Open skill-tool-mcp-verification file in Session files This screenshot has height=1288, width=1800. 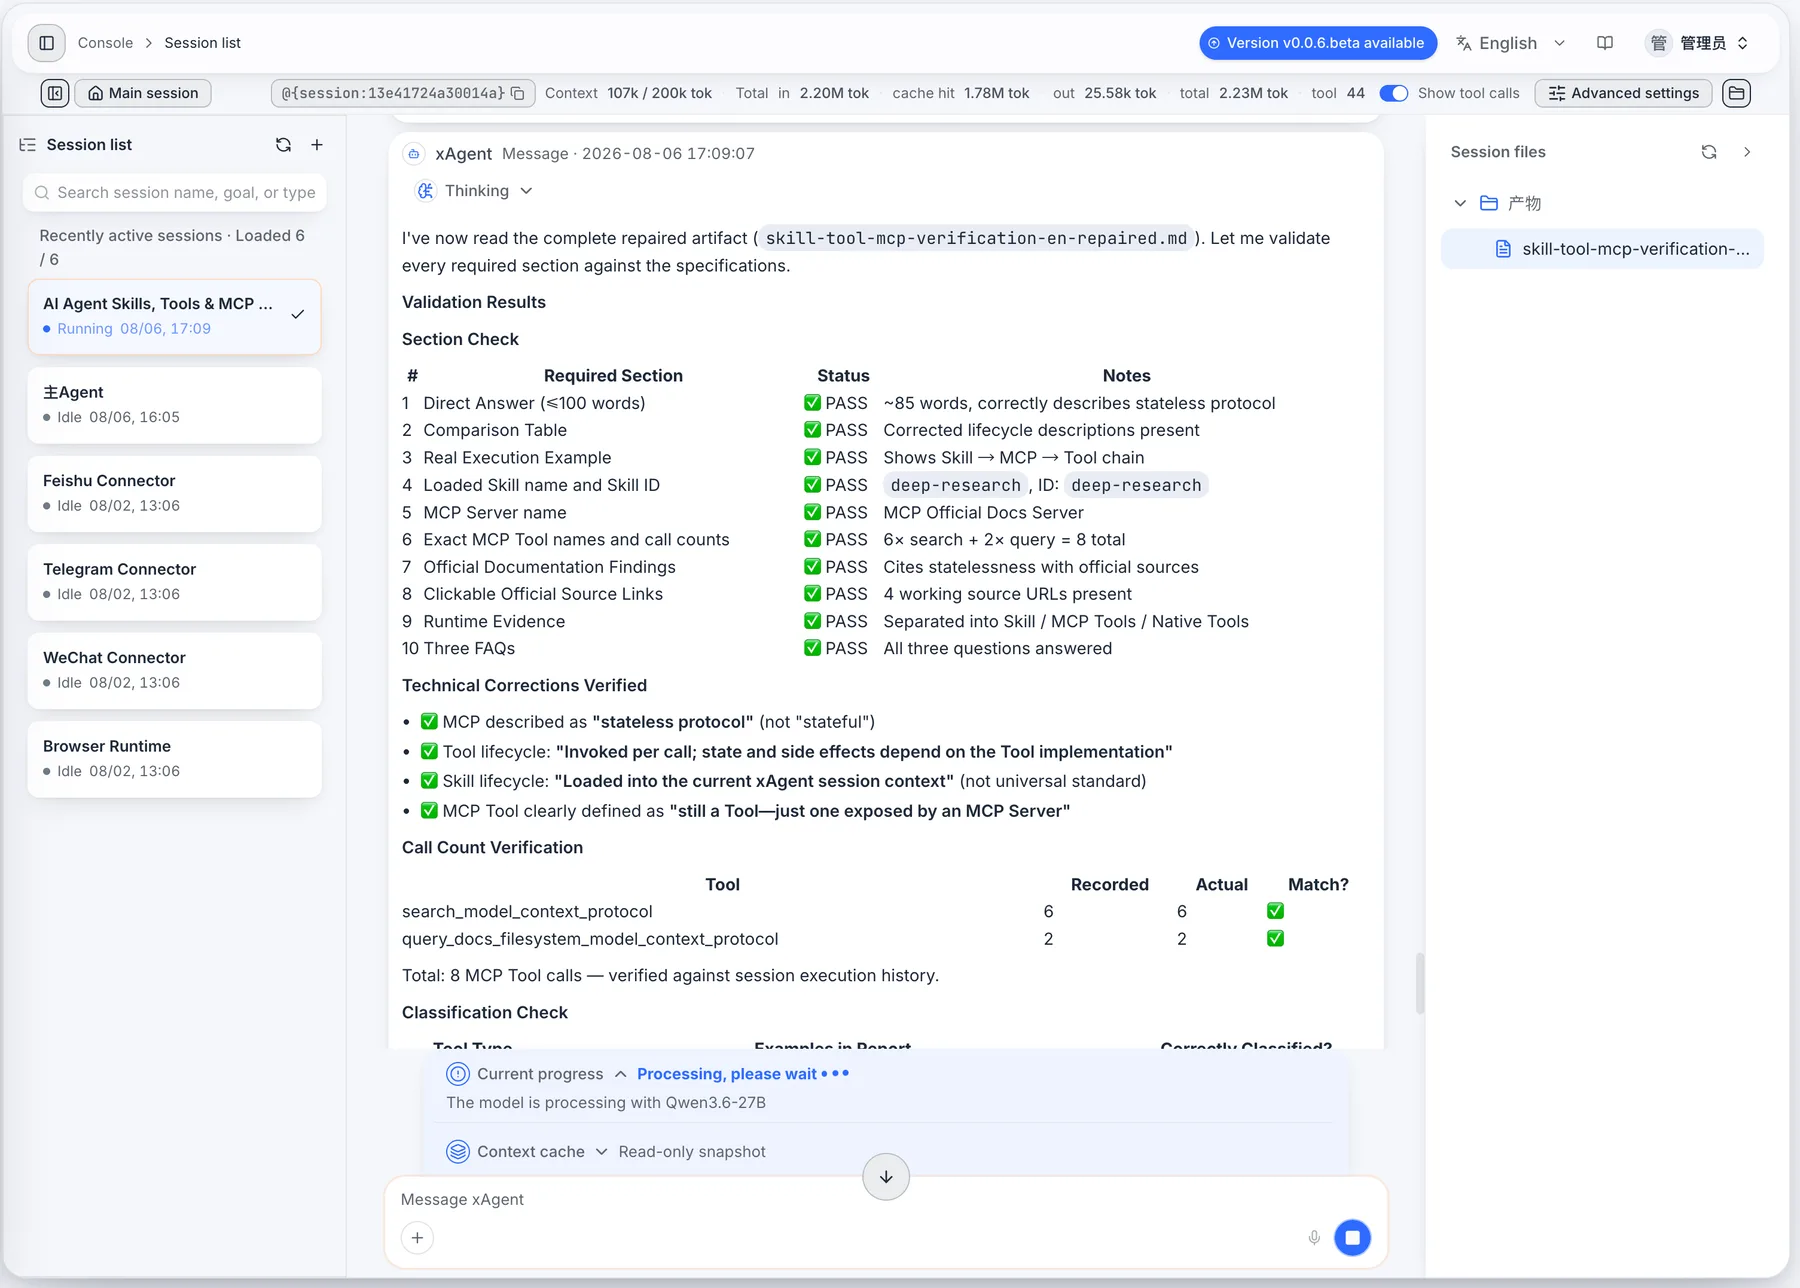[x=1602, y=249]
